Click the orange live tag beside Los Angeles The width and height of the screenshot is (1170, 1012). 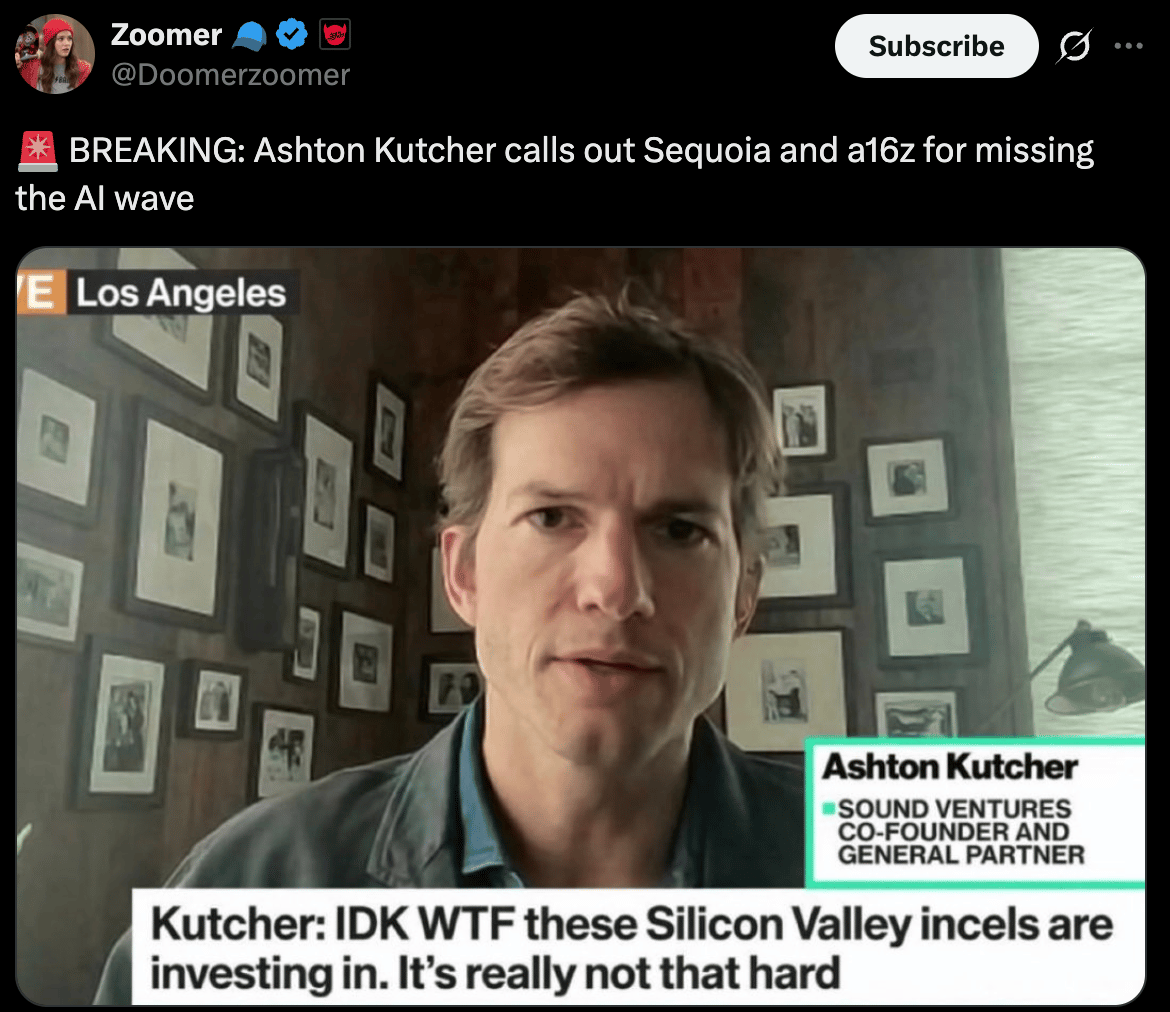coord(41,292)
